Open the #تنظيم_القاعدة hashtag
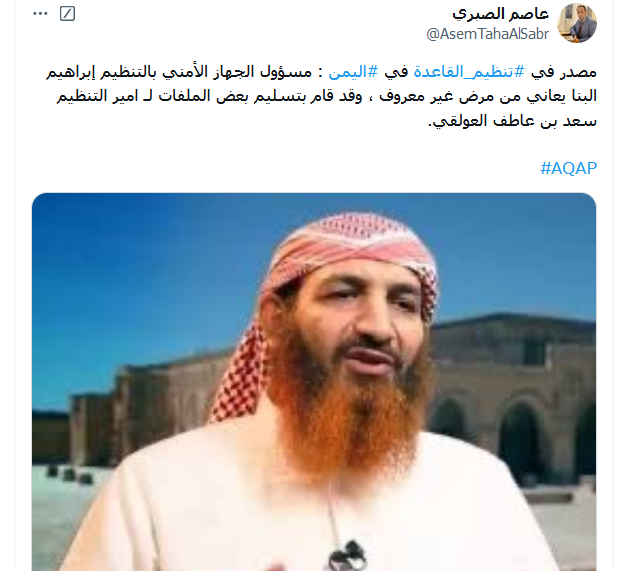The width and height of the screenshot is (620, 571). click(x=469, y=72)
